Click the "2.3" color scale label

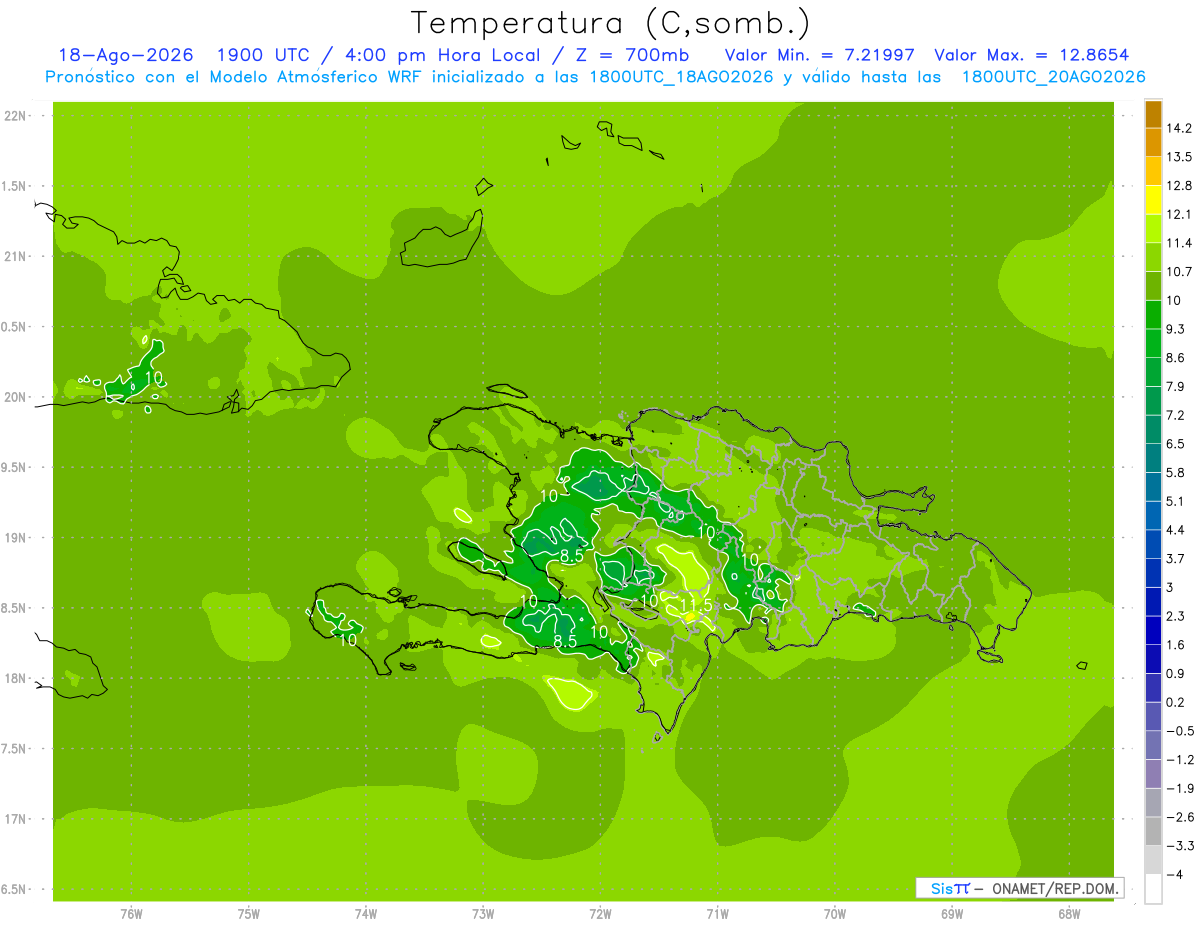1175,616
